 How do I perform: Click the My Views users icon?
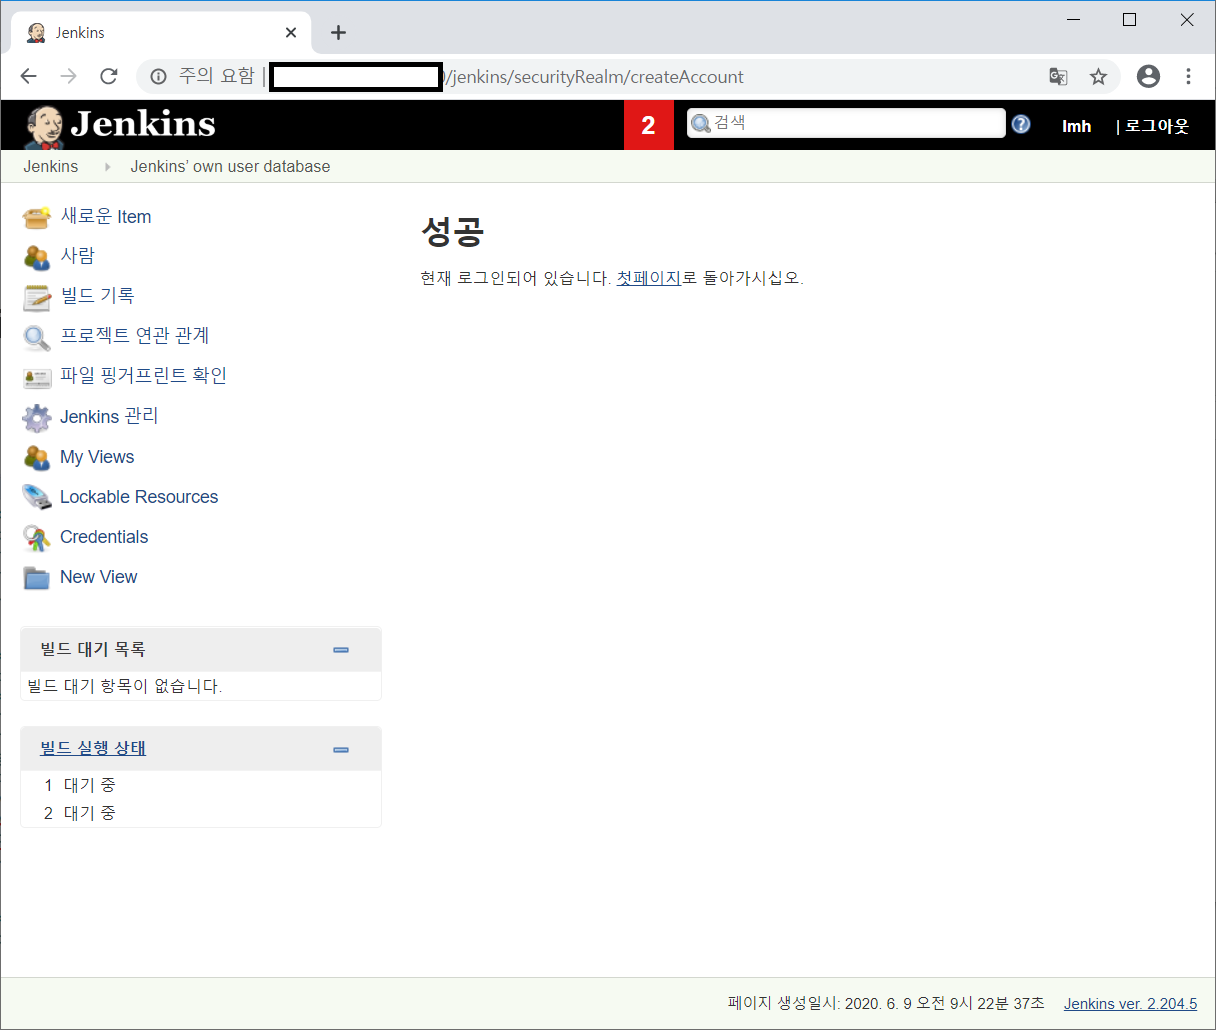tap(37, 458)
